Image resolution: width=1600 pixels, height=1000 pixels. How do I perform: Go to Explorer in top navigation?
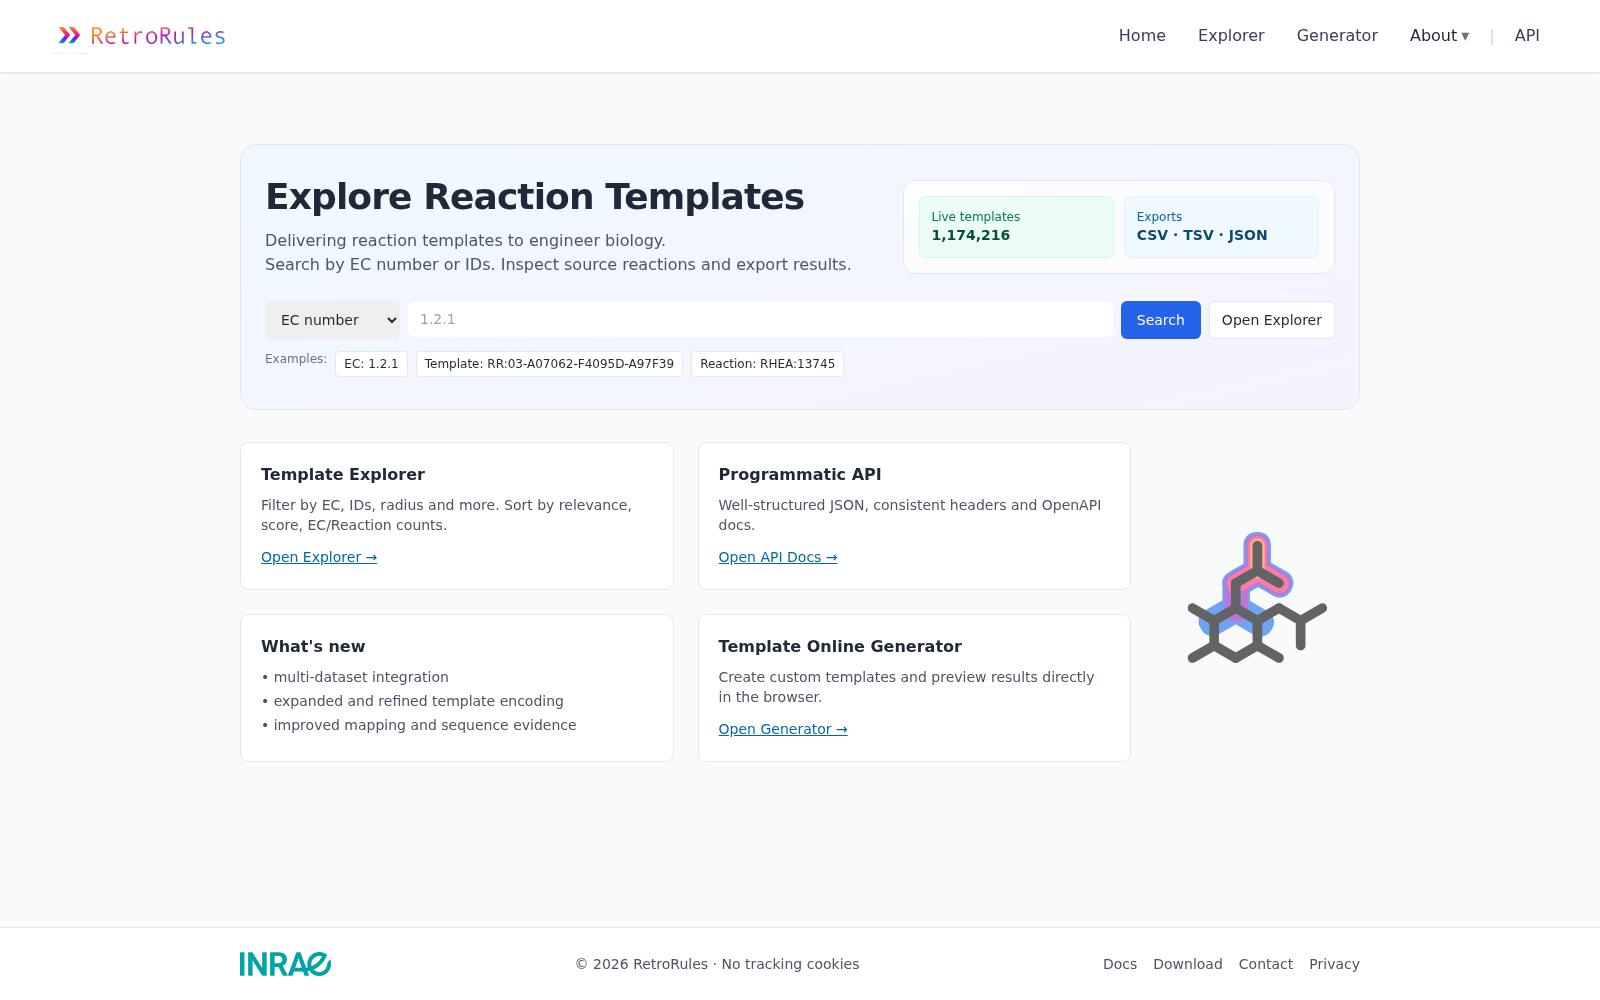[1231, 36]
